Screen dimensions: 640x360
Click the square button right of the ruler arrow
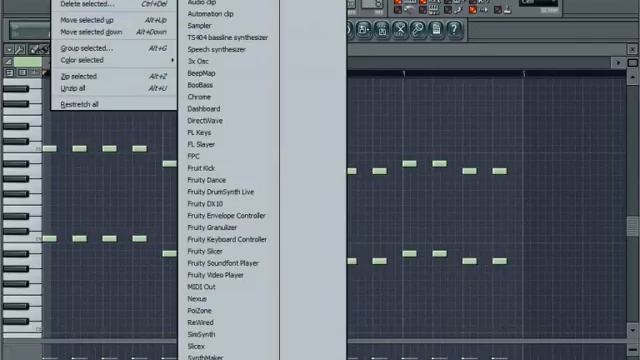(632, 63)
